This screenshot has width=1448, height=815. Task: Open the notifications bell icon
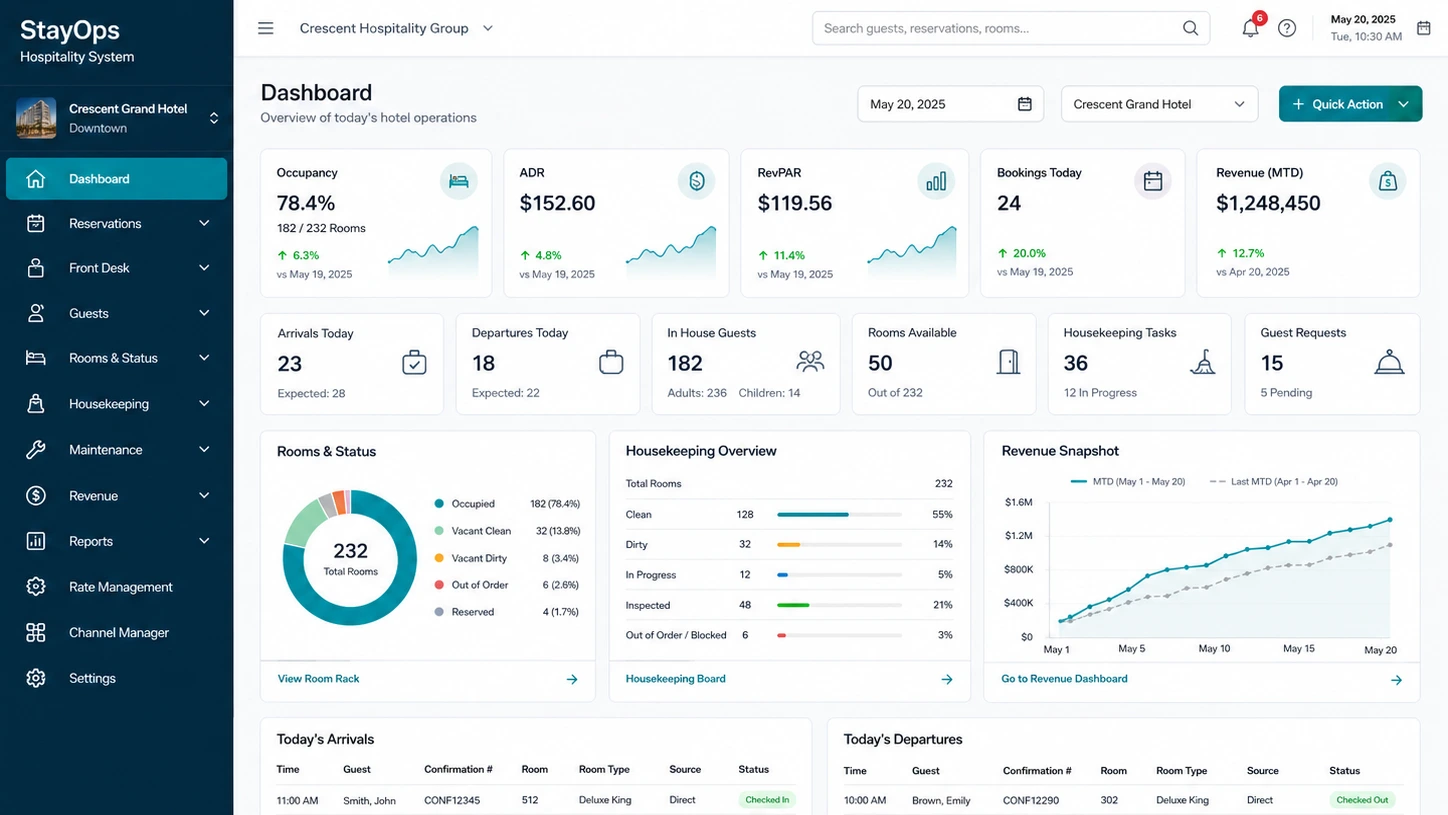1250,28
